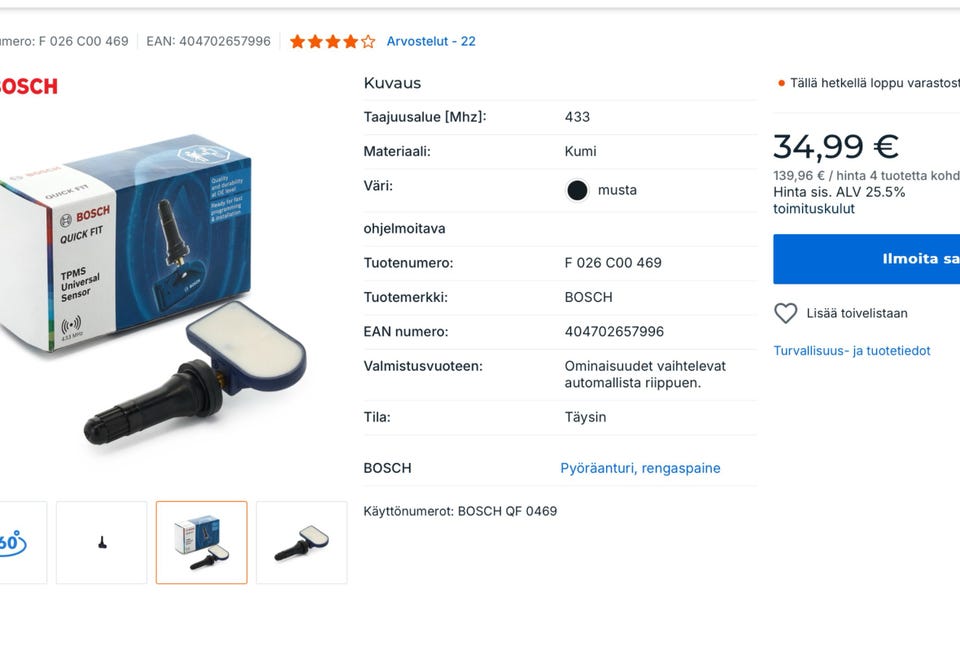This screenshot has height=667, width=960.
Task: Open Turvallisuus- ja tuotetiedot link
Action: point(852,351)
